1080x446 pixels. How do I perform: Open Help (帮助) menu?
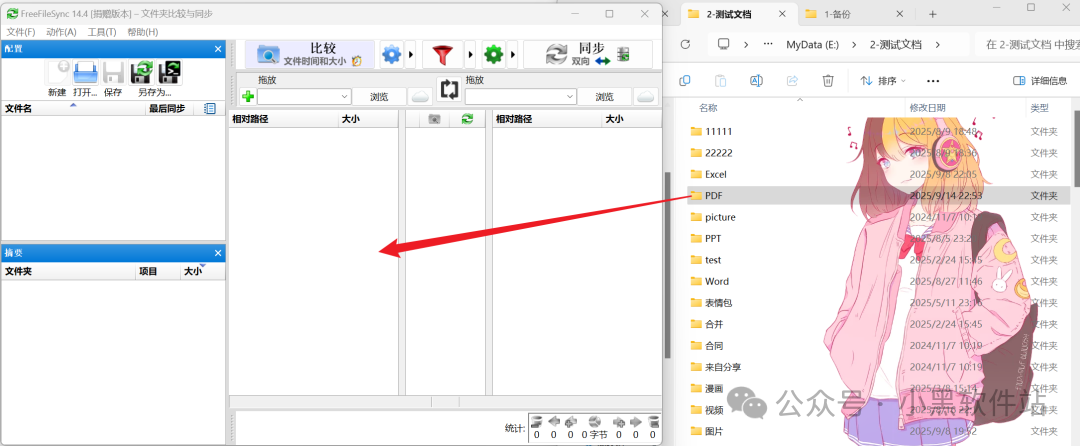pos(143,32)
